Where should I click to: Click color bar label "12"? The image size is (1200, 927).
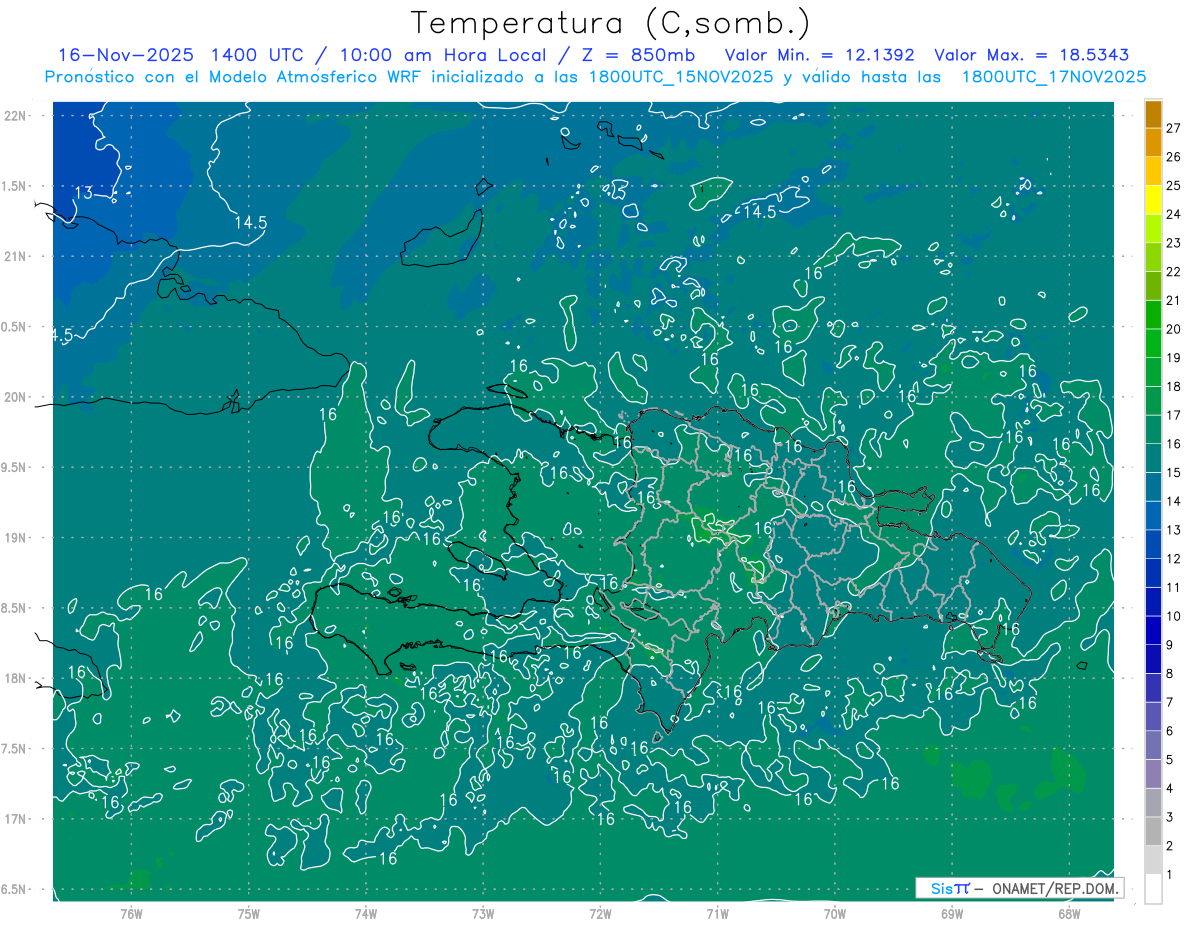pyautogui.click(x=1173, y=558)
